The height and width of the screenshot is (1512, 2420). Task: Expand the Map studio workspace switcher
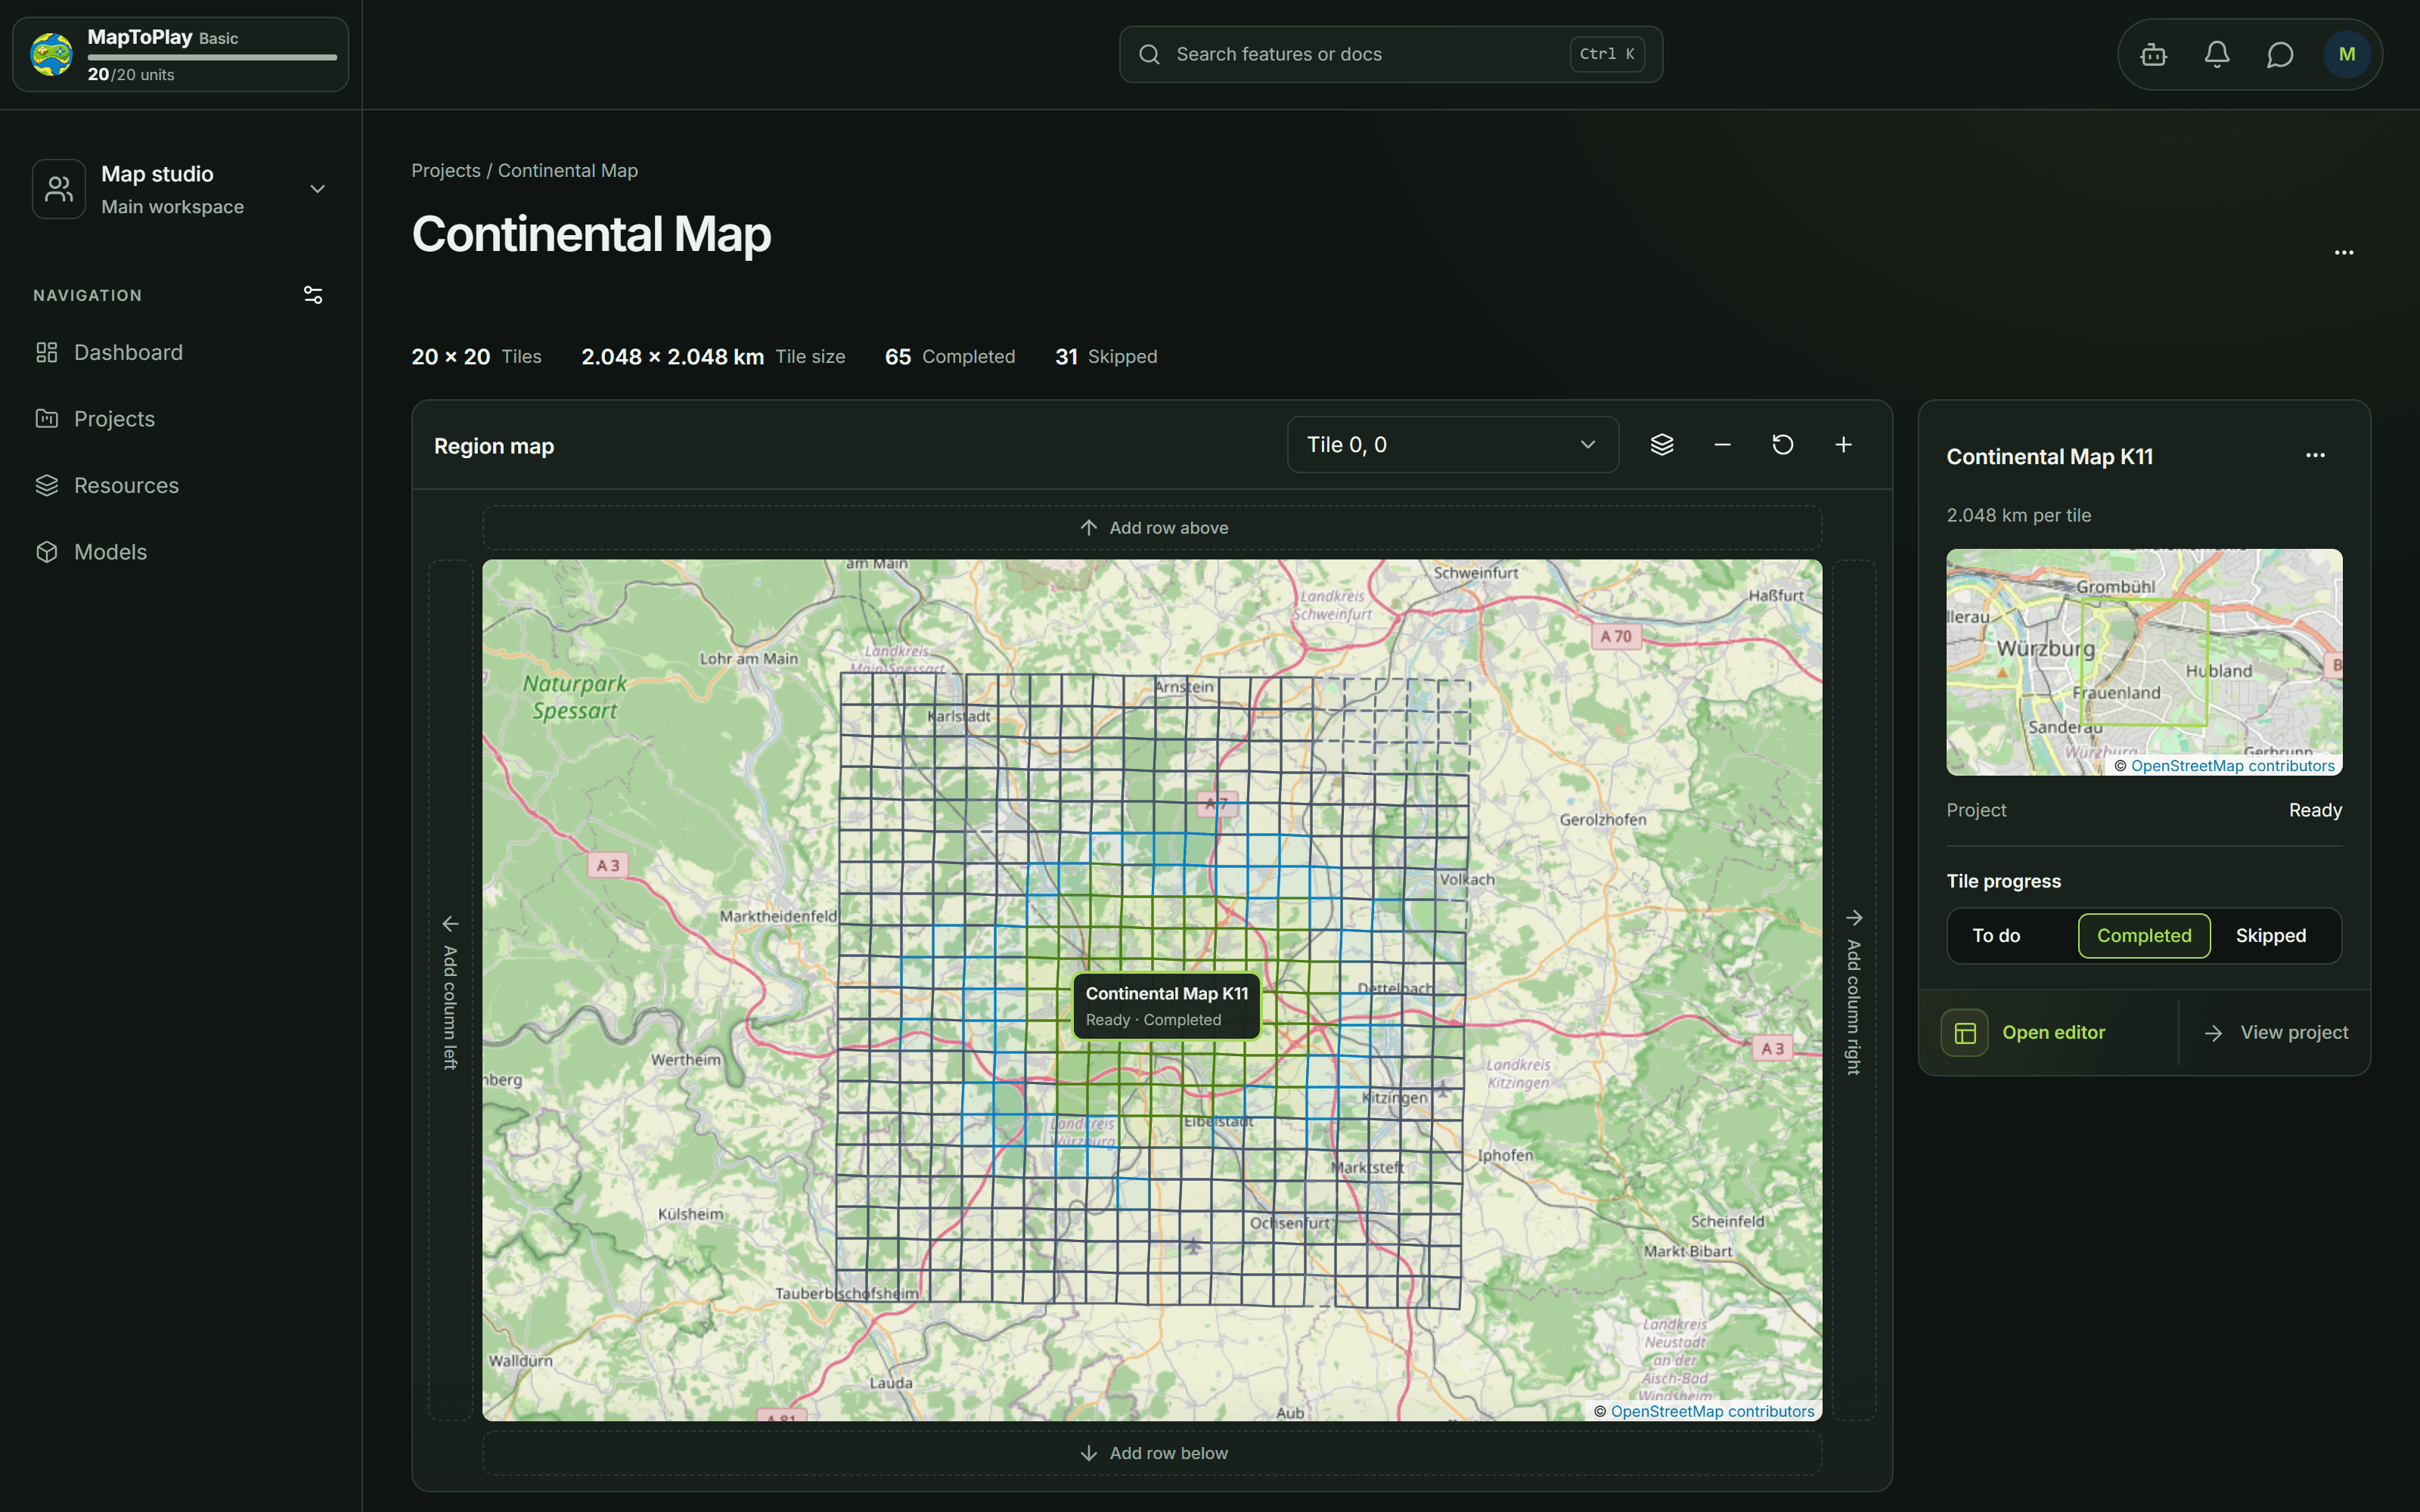181,189
